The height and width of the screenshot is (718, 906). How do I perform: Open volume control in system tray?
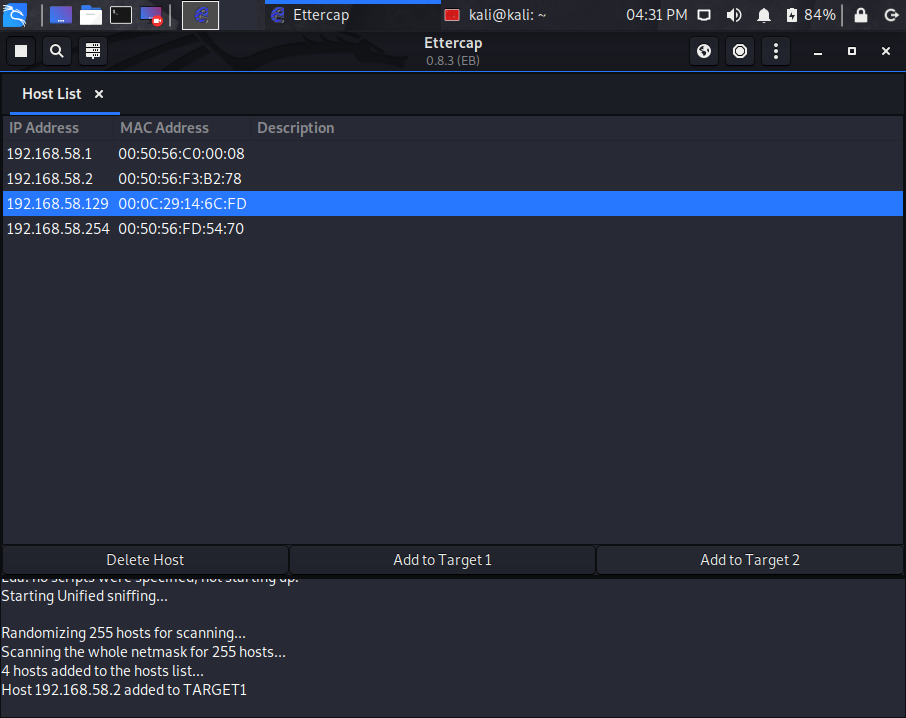[734, 15]
